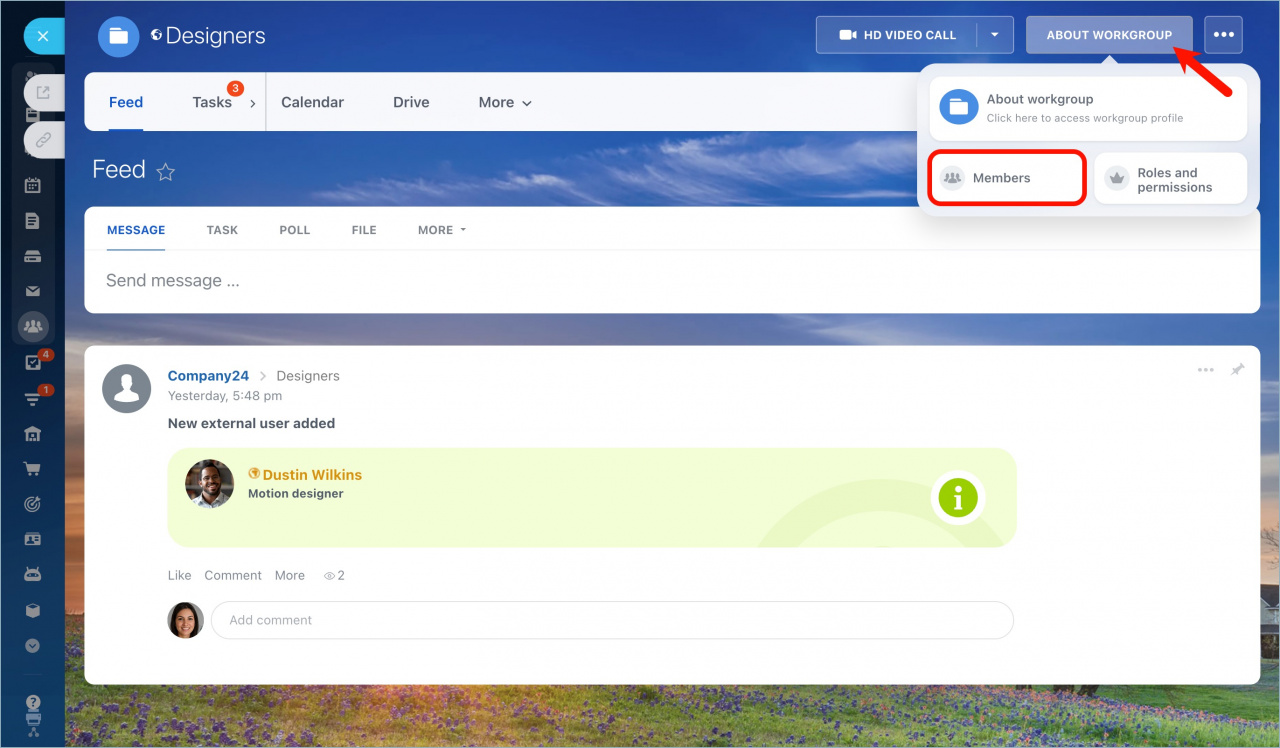Open sitemap icon at sidebar bottom
Image resolution: width=1280 pixels, height=748 pixels.
coord(33,733)
